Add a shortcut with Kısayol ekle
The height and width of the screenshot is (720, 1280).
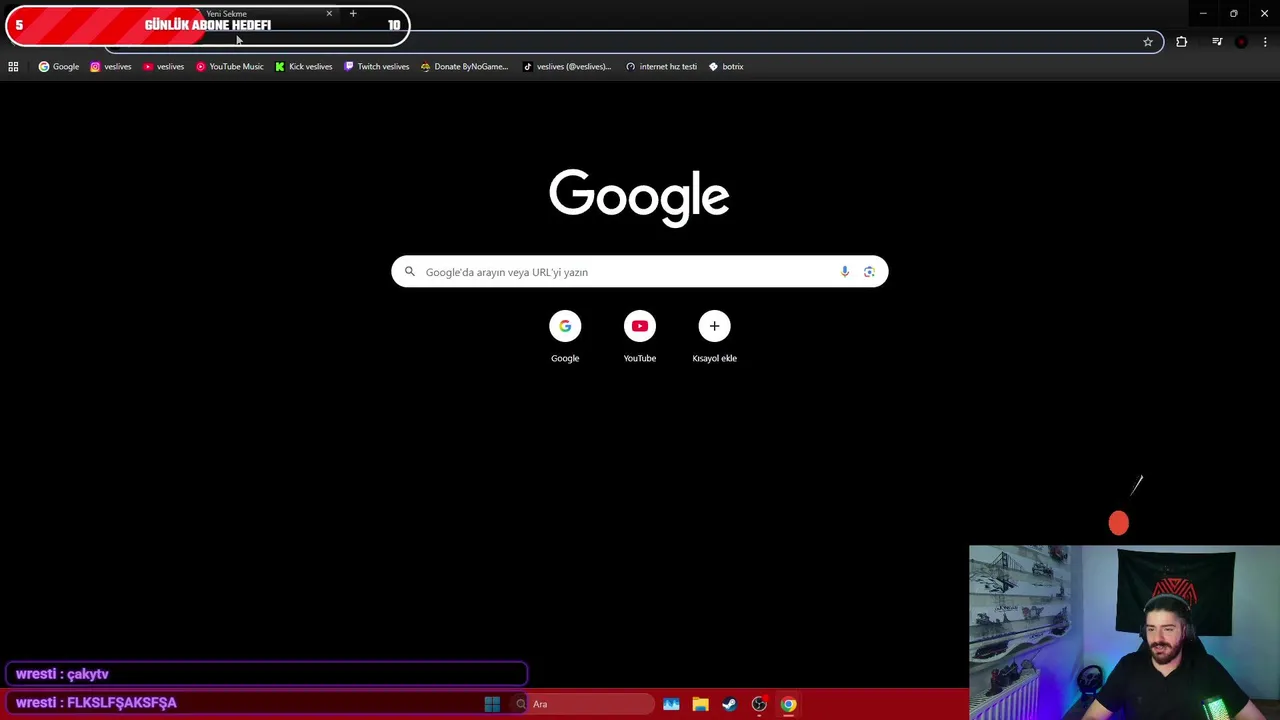click(x=714, y=338)
